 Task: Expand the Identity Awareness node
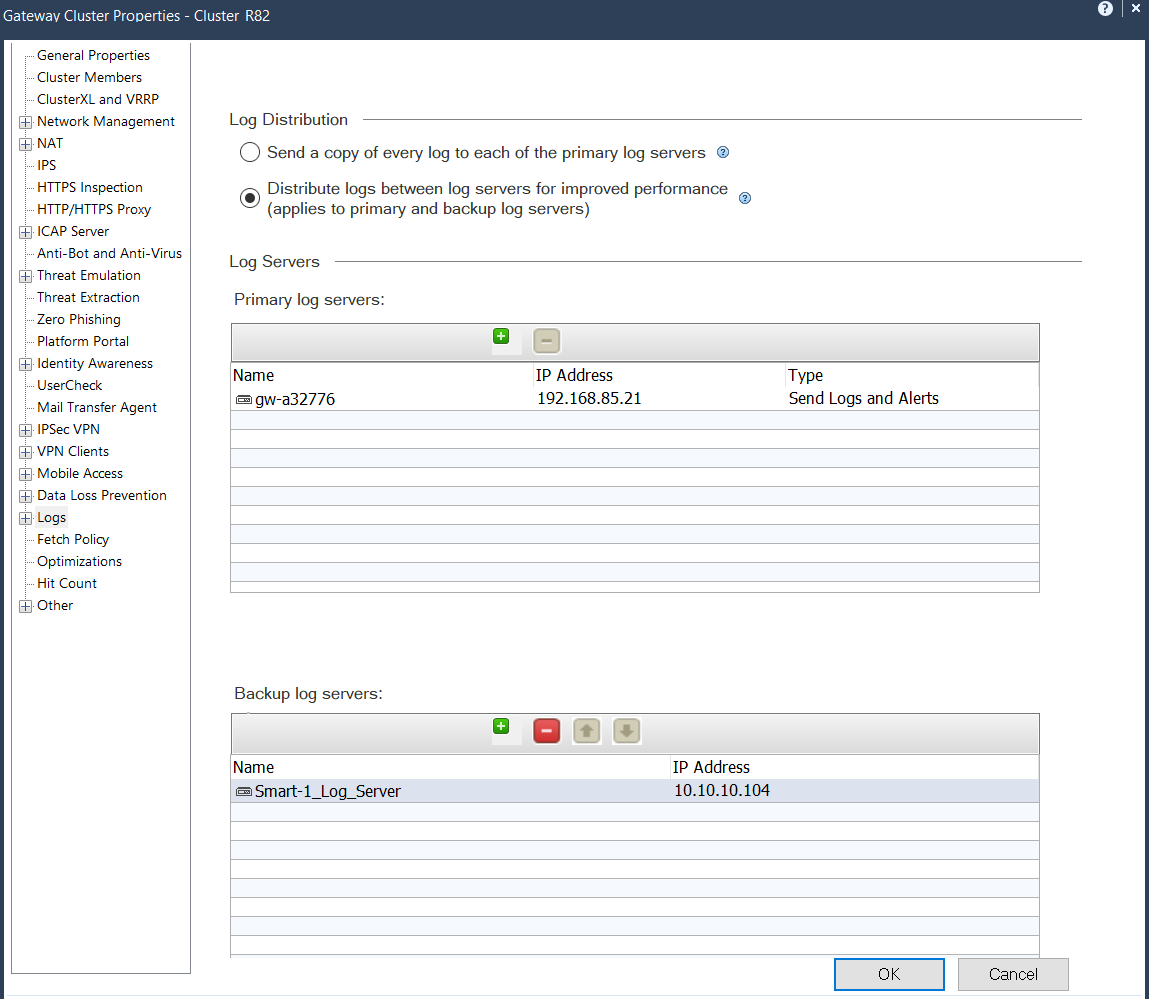(x=24, y=363)
